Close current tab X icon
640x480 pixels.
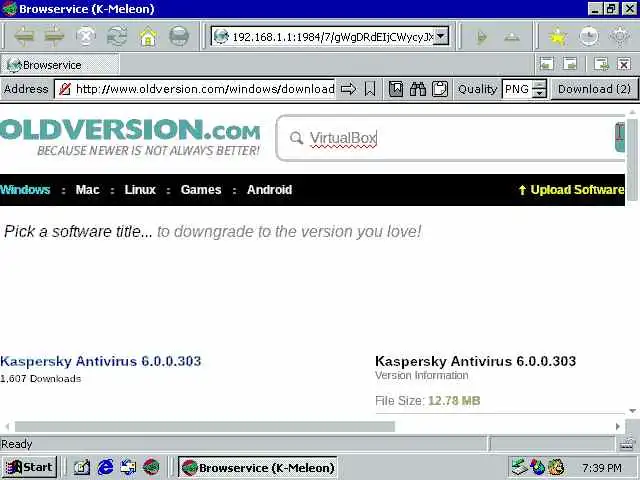pyautogui.click(x=624, y=64)
